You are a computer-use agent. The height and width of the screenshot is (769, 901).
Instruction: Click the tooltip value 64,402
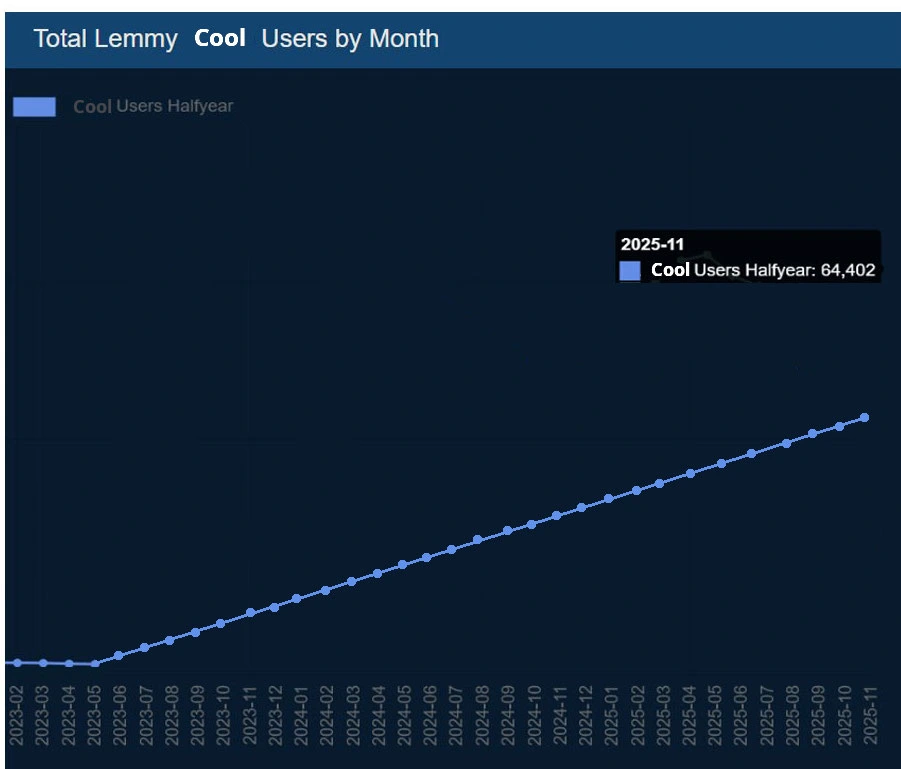pos(848,270)
